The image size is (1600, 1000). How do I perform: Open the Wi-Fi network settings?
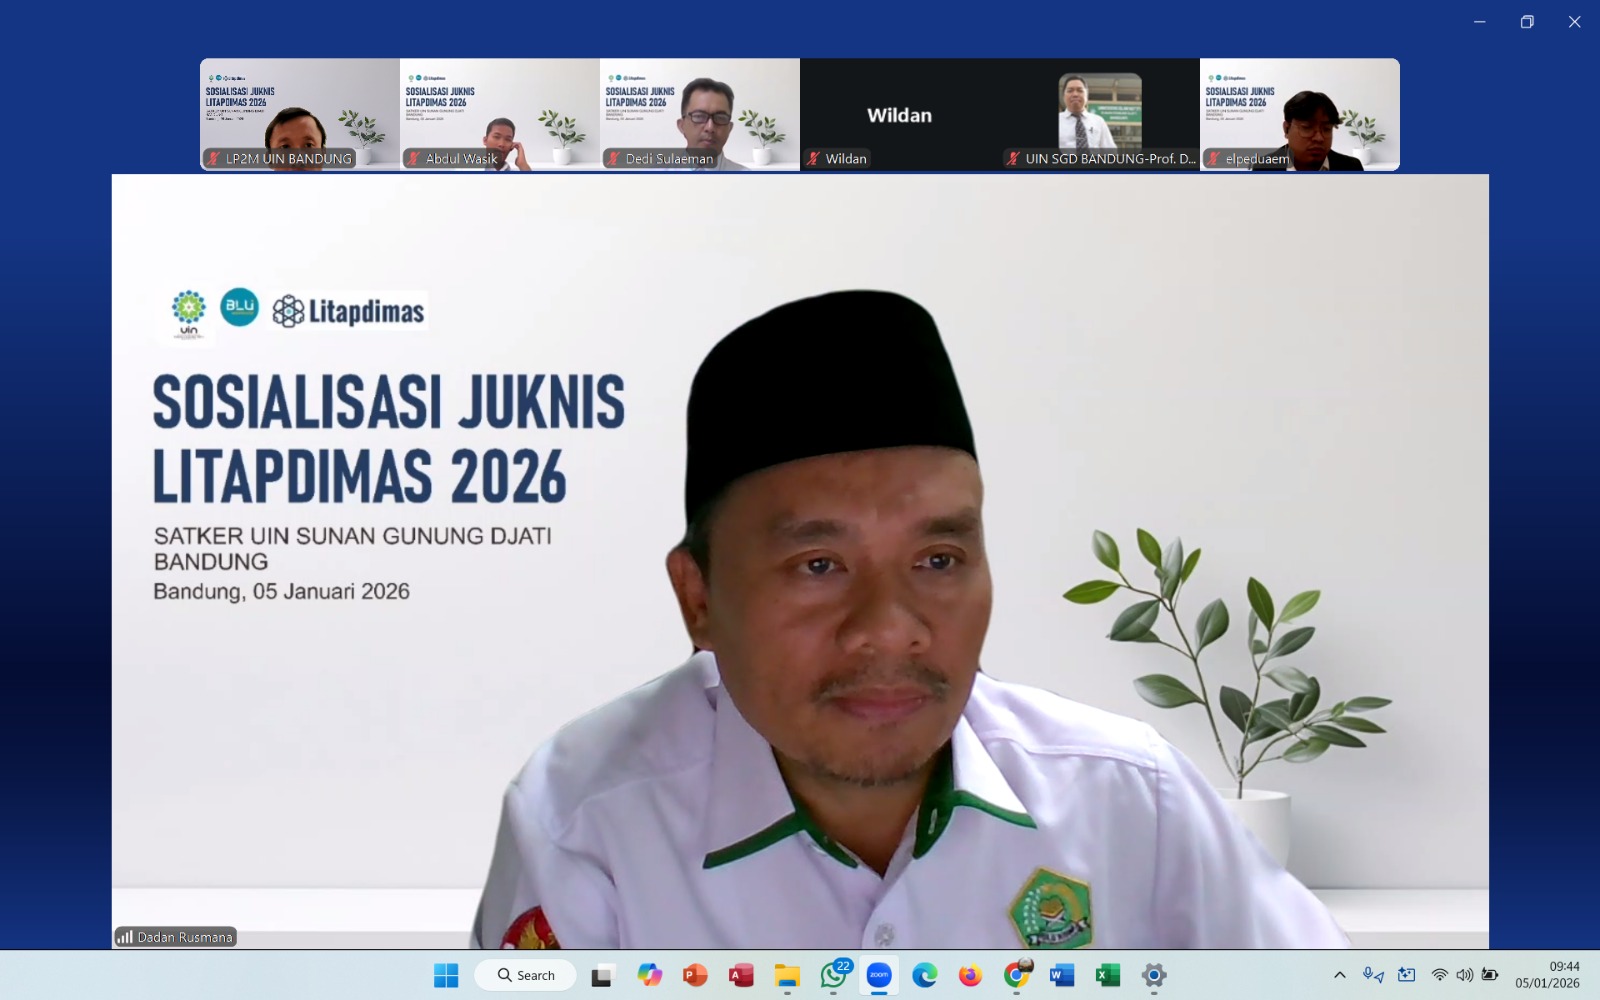tap(1440, 975)
